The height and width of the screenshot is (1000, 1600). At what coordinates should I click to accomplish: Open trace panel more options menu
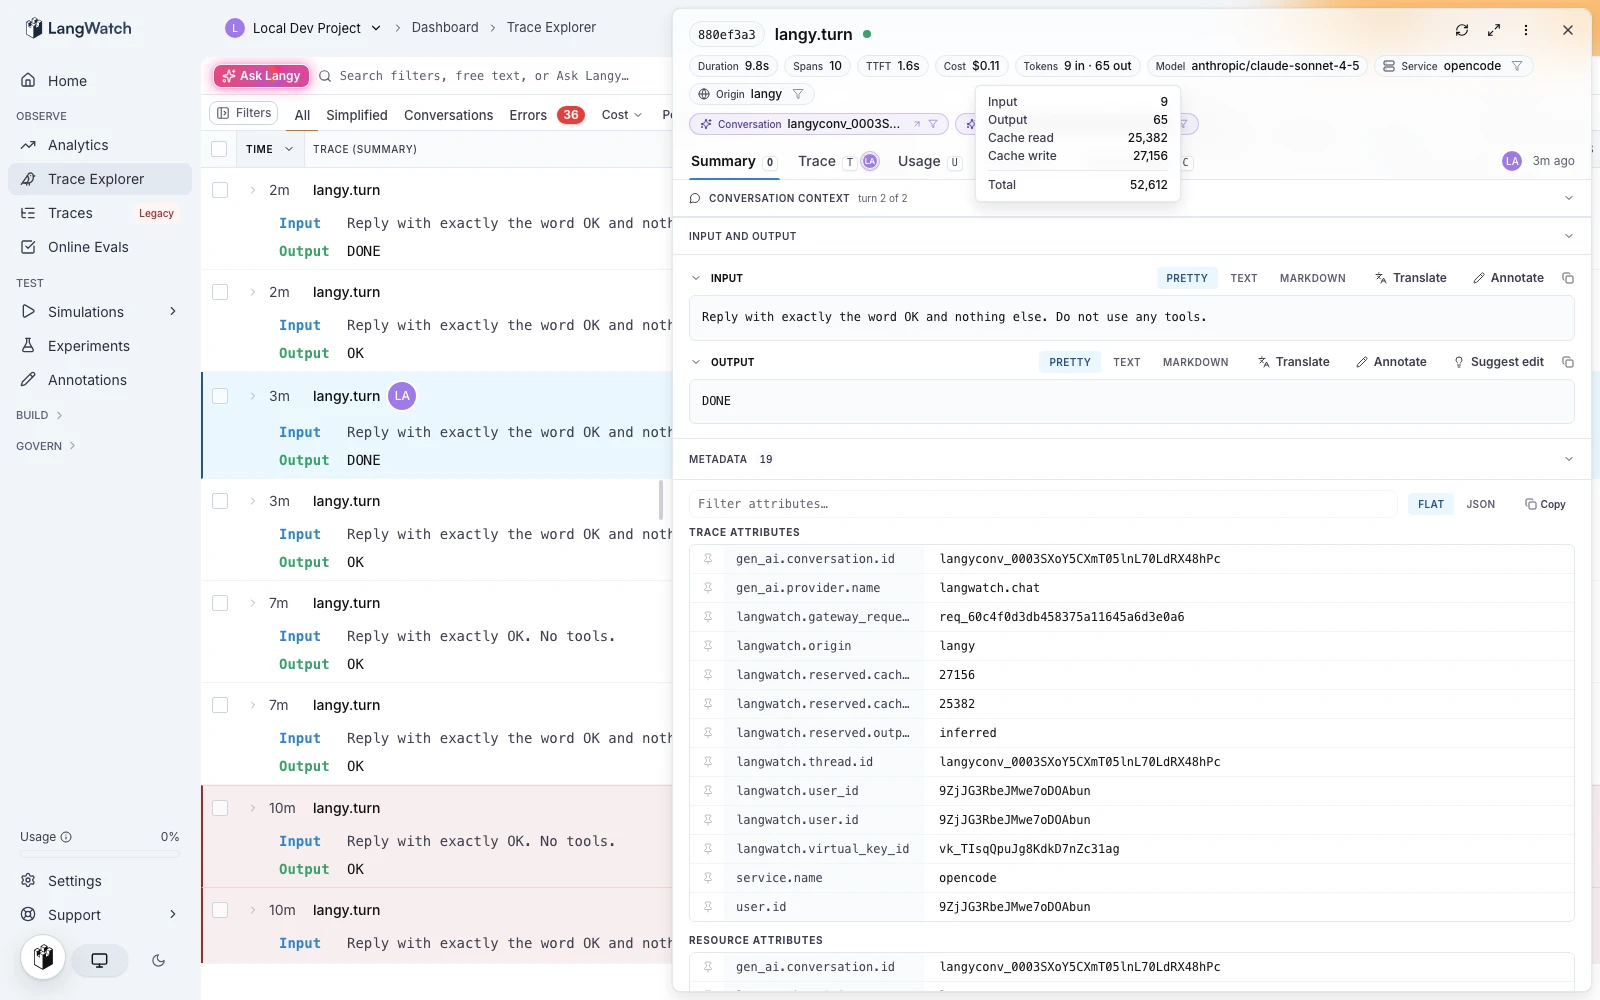(1526, 30)
